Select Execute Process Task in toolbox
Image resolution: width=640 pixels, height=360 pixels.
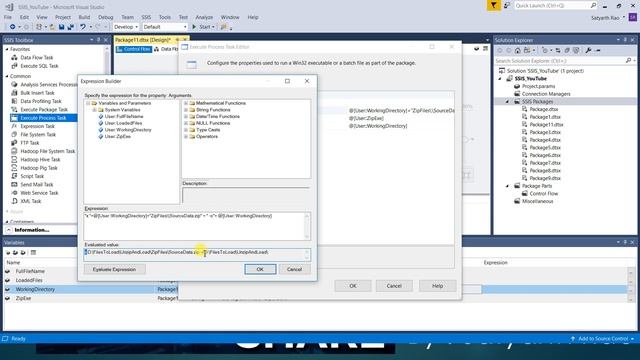[x=43, y=118]
